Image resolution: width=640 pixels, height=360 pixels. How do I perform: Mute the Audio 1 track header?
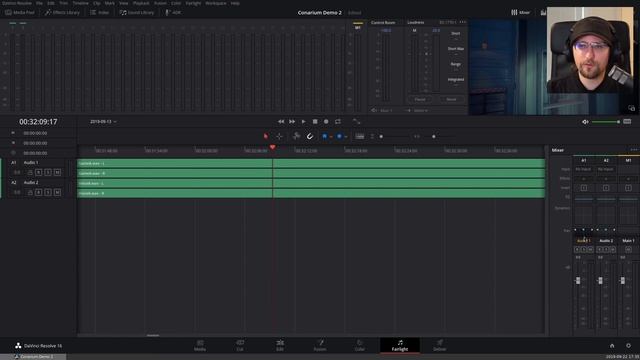click(58, 172)
